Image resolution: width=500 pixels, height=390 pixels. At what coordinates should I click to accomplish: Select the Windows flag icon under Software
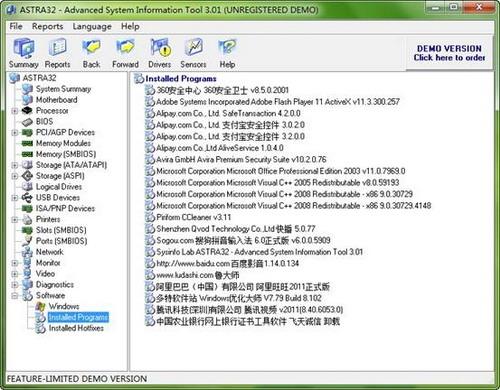(41, 306)
